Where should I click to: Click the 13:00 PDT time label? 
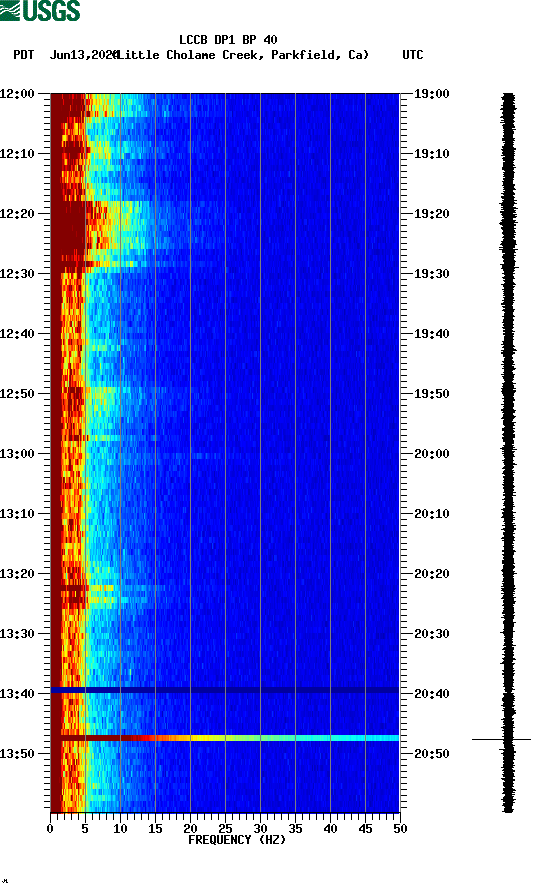click(18, 454)
